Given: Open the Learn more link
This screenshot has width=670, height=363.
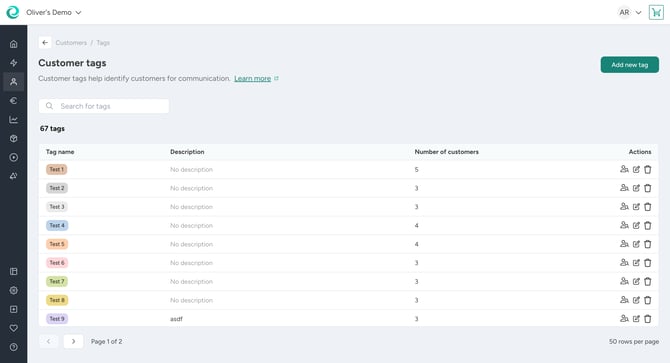Looking at the screenshot, I should point(253,79).
